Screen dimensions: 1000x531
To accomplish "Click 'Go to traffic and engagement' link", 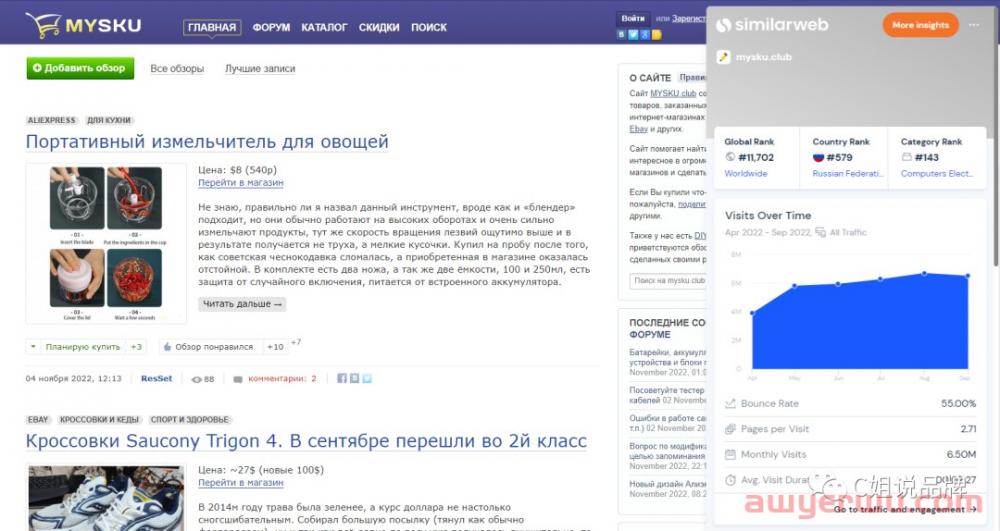I will tap(905, 509).
